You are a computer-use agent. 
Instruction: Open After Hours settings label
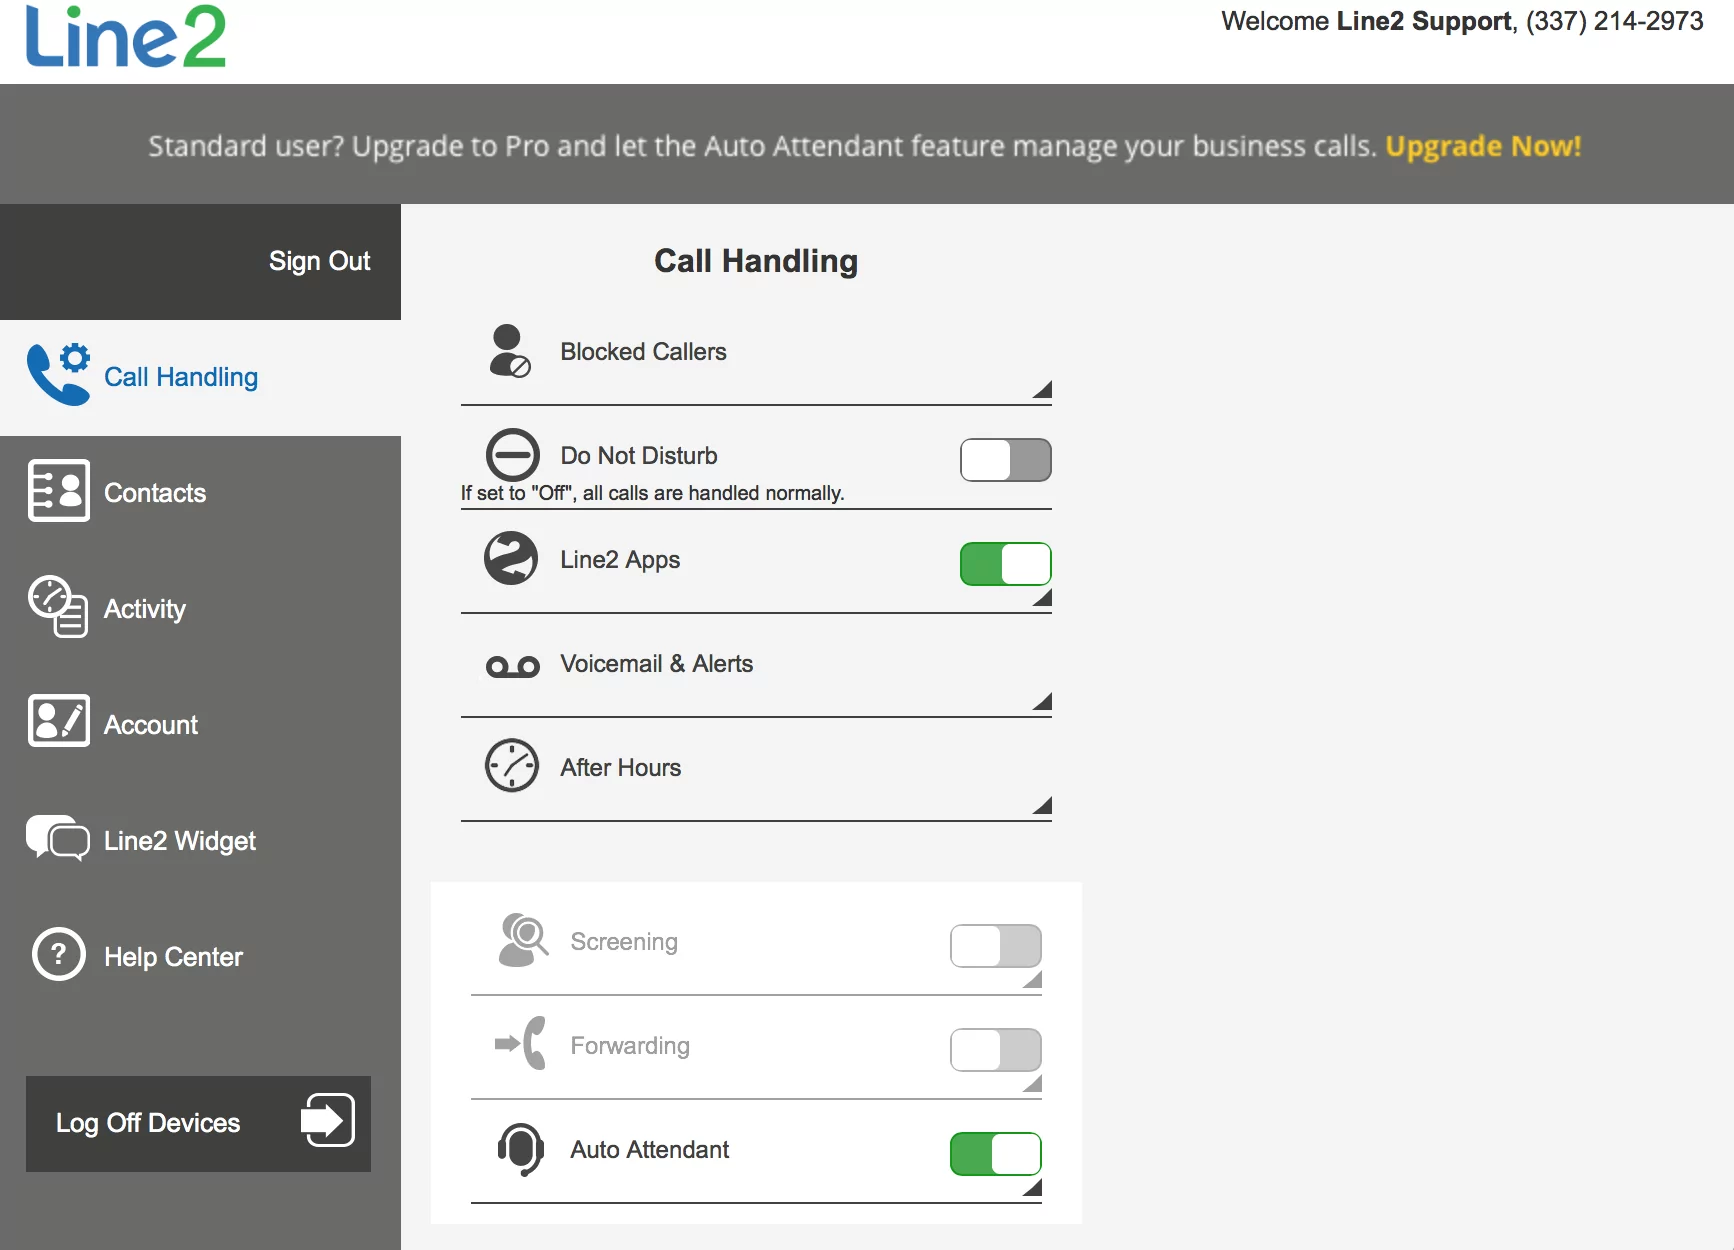tap(620, 768)
